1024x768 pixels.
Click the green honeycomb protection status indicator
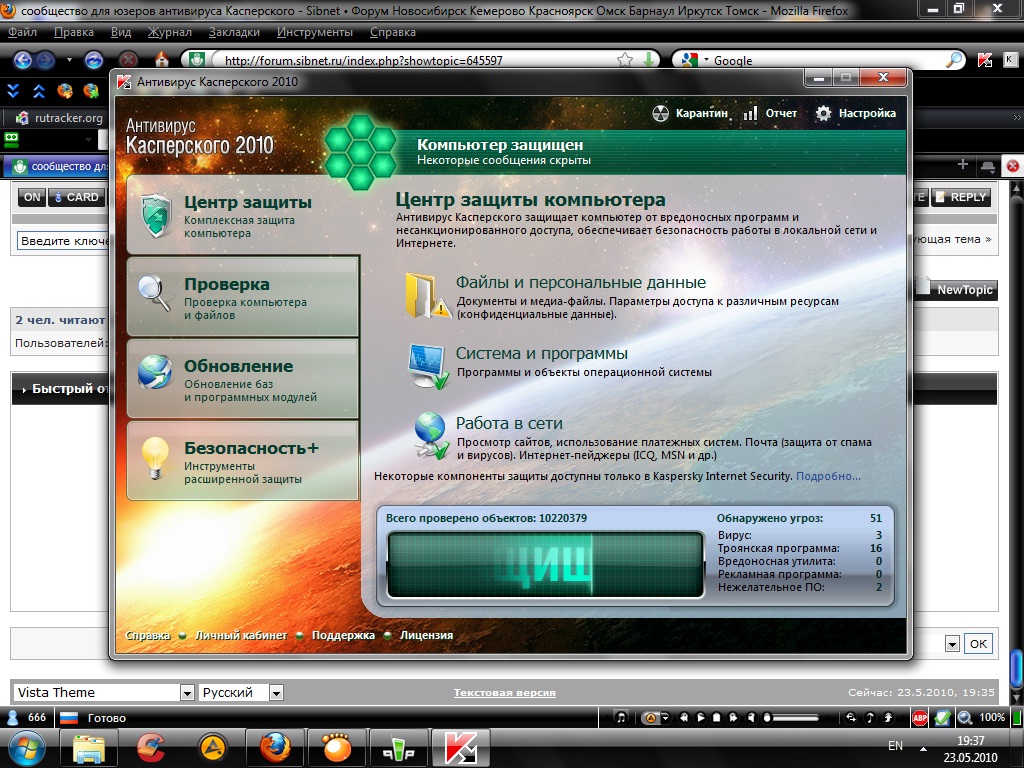[360, 152]
